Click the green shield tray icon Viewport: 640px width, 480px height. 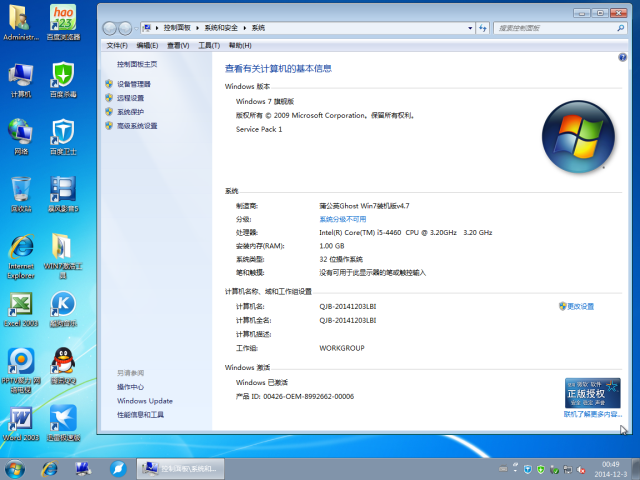tap(541, 469)
